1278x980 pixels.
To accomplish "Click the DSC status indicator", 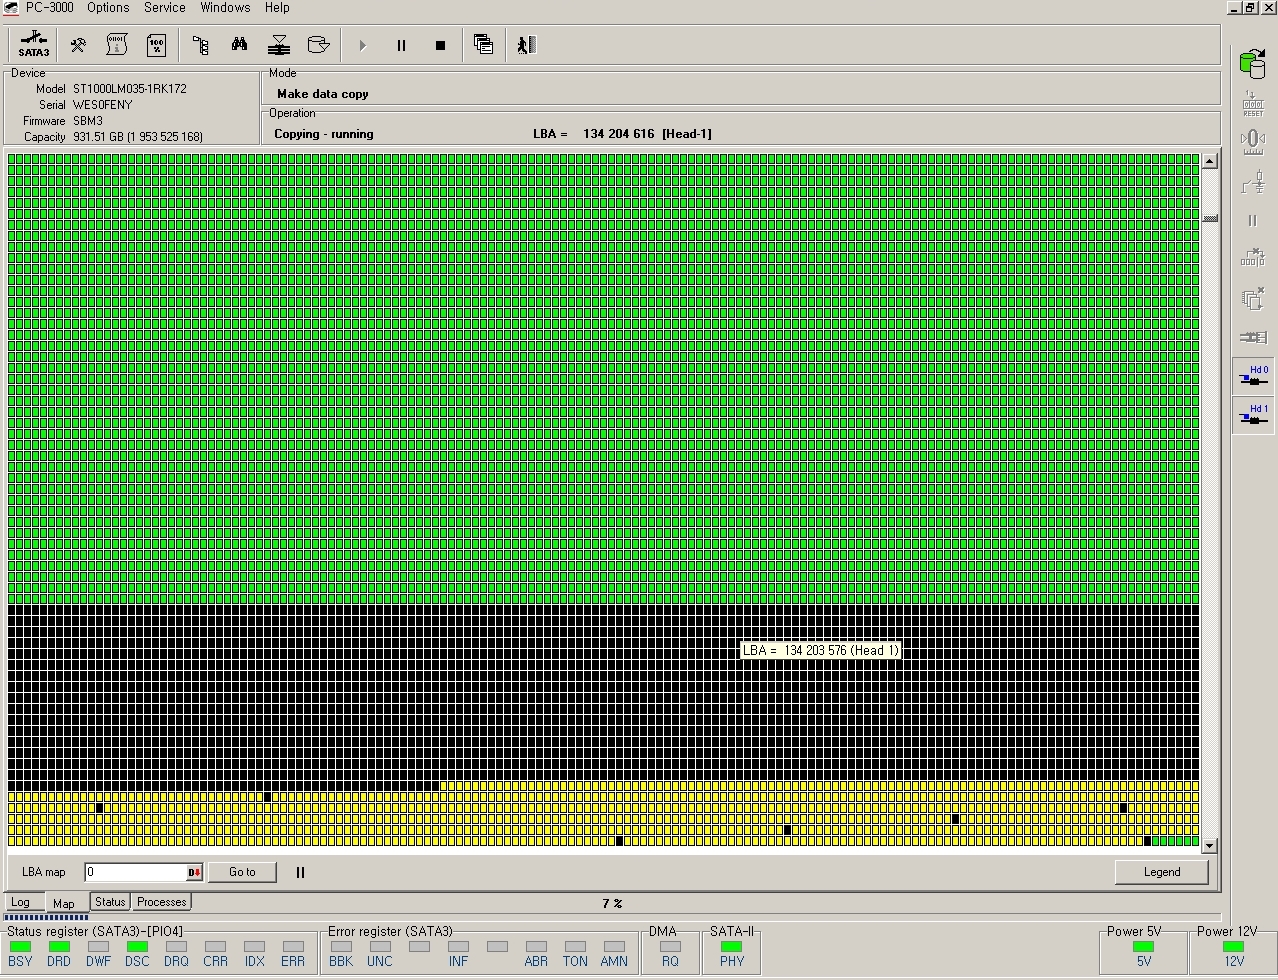I will [x=137, y=947].
